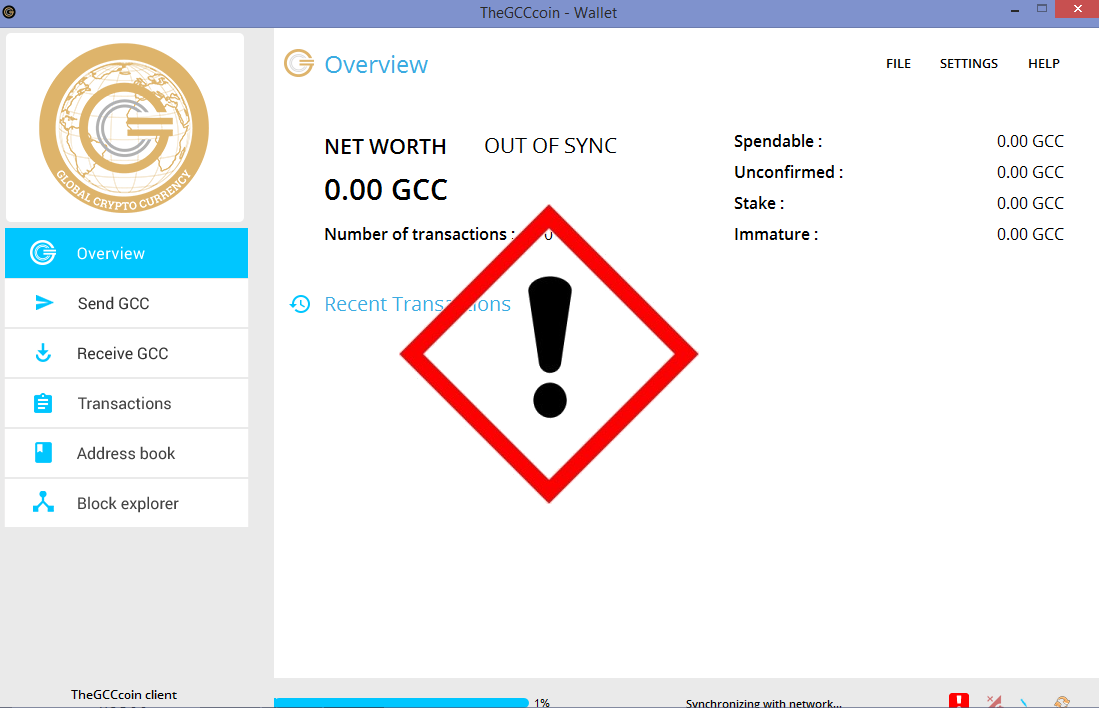Open the Address book page
This screenshot has width=1099, height=708.
(126, 454)
